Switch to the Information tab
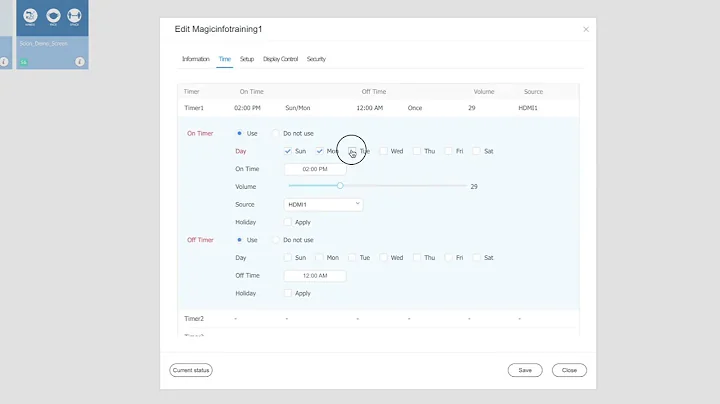 195,59
